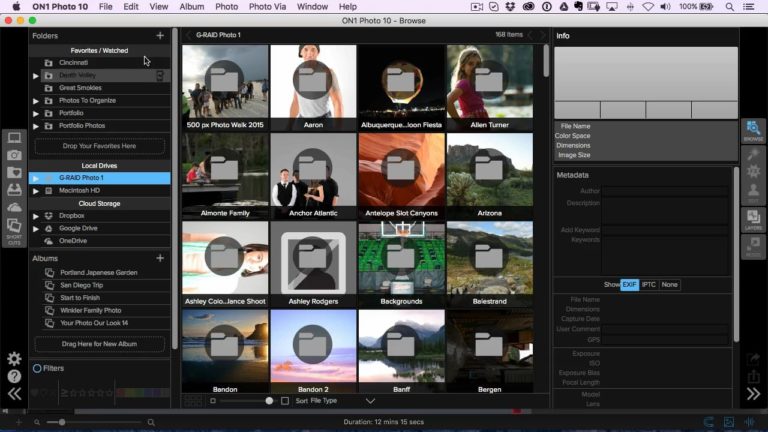
Task: Open the Local Drives shortcut icon
Action: (14, 190)
